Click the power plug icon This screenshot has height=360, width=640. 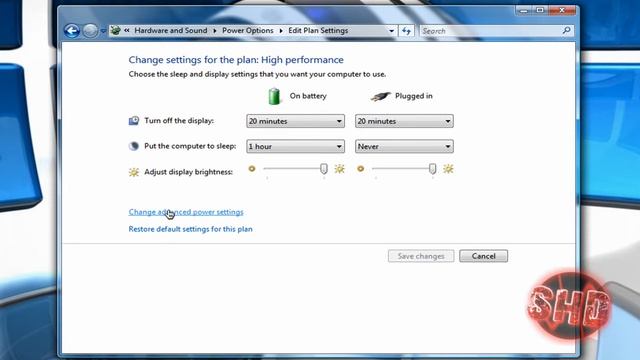[380, 97]
